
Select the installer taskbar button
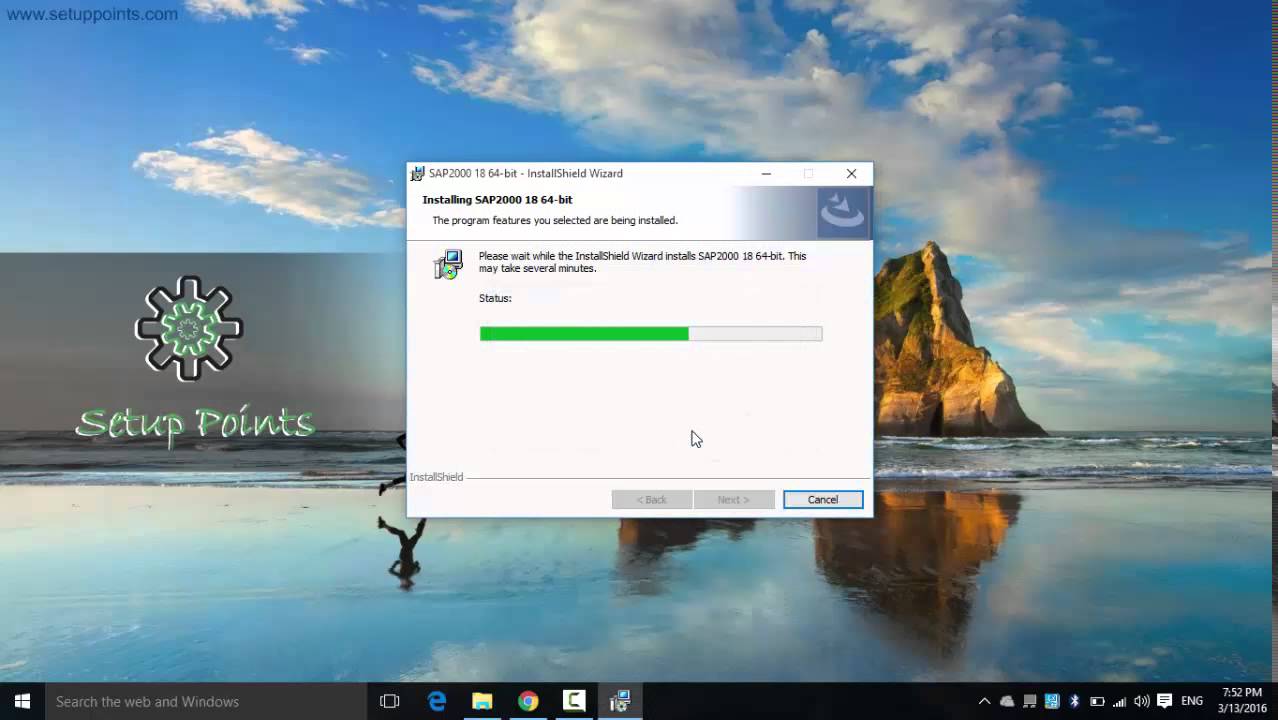tap(620, 701)
